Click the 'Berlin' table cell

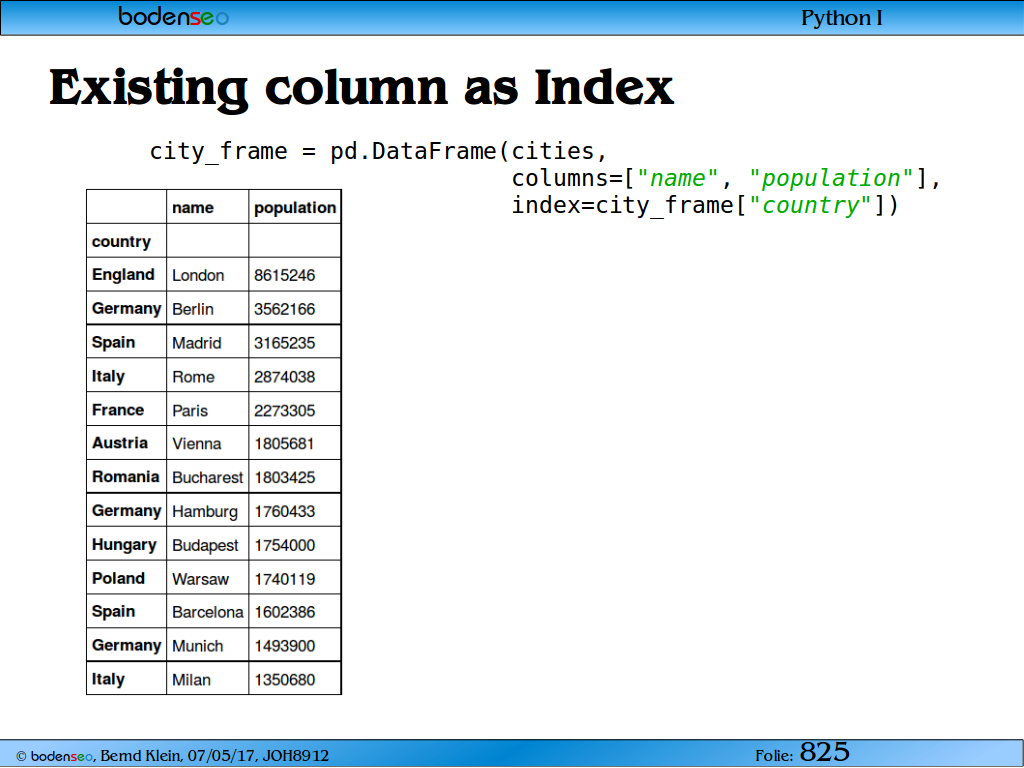pyautogui.click(x=208, y=309)
